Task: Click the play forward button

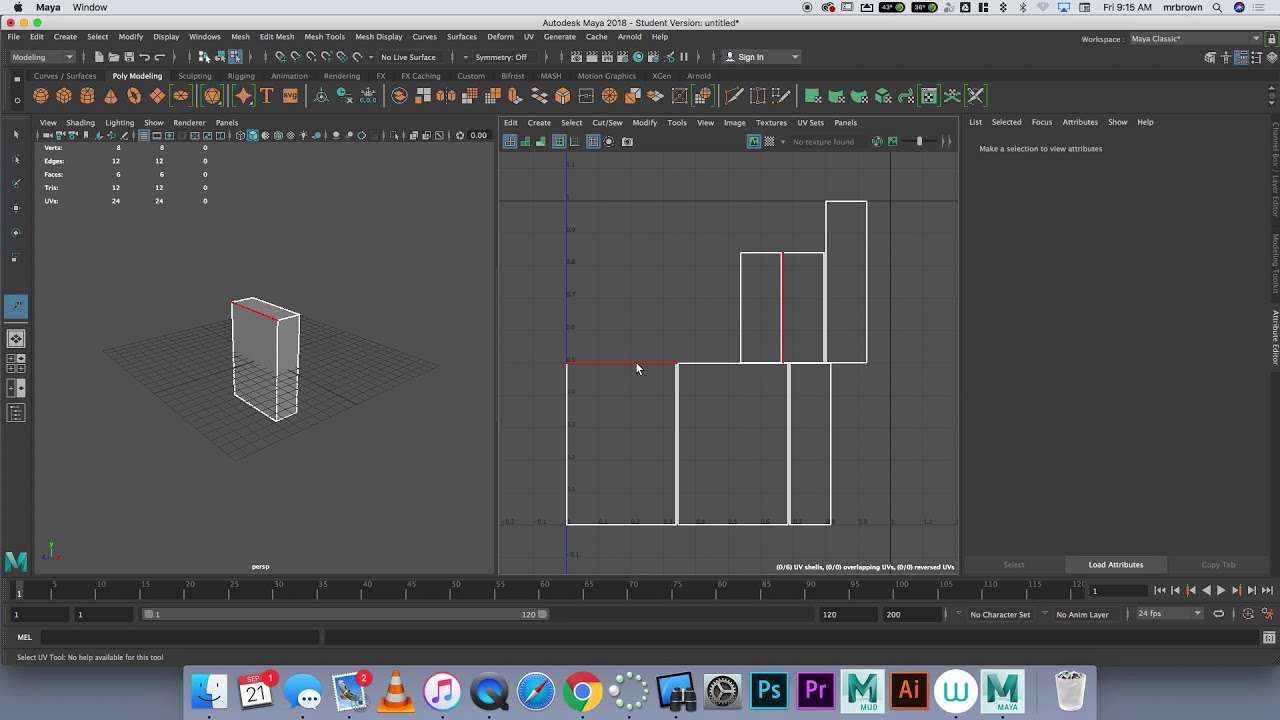Action: (1221, 591)
